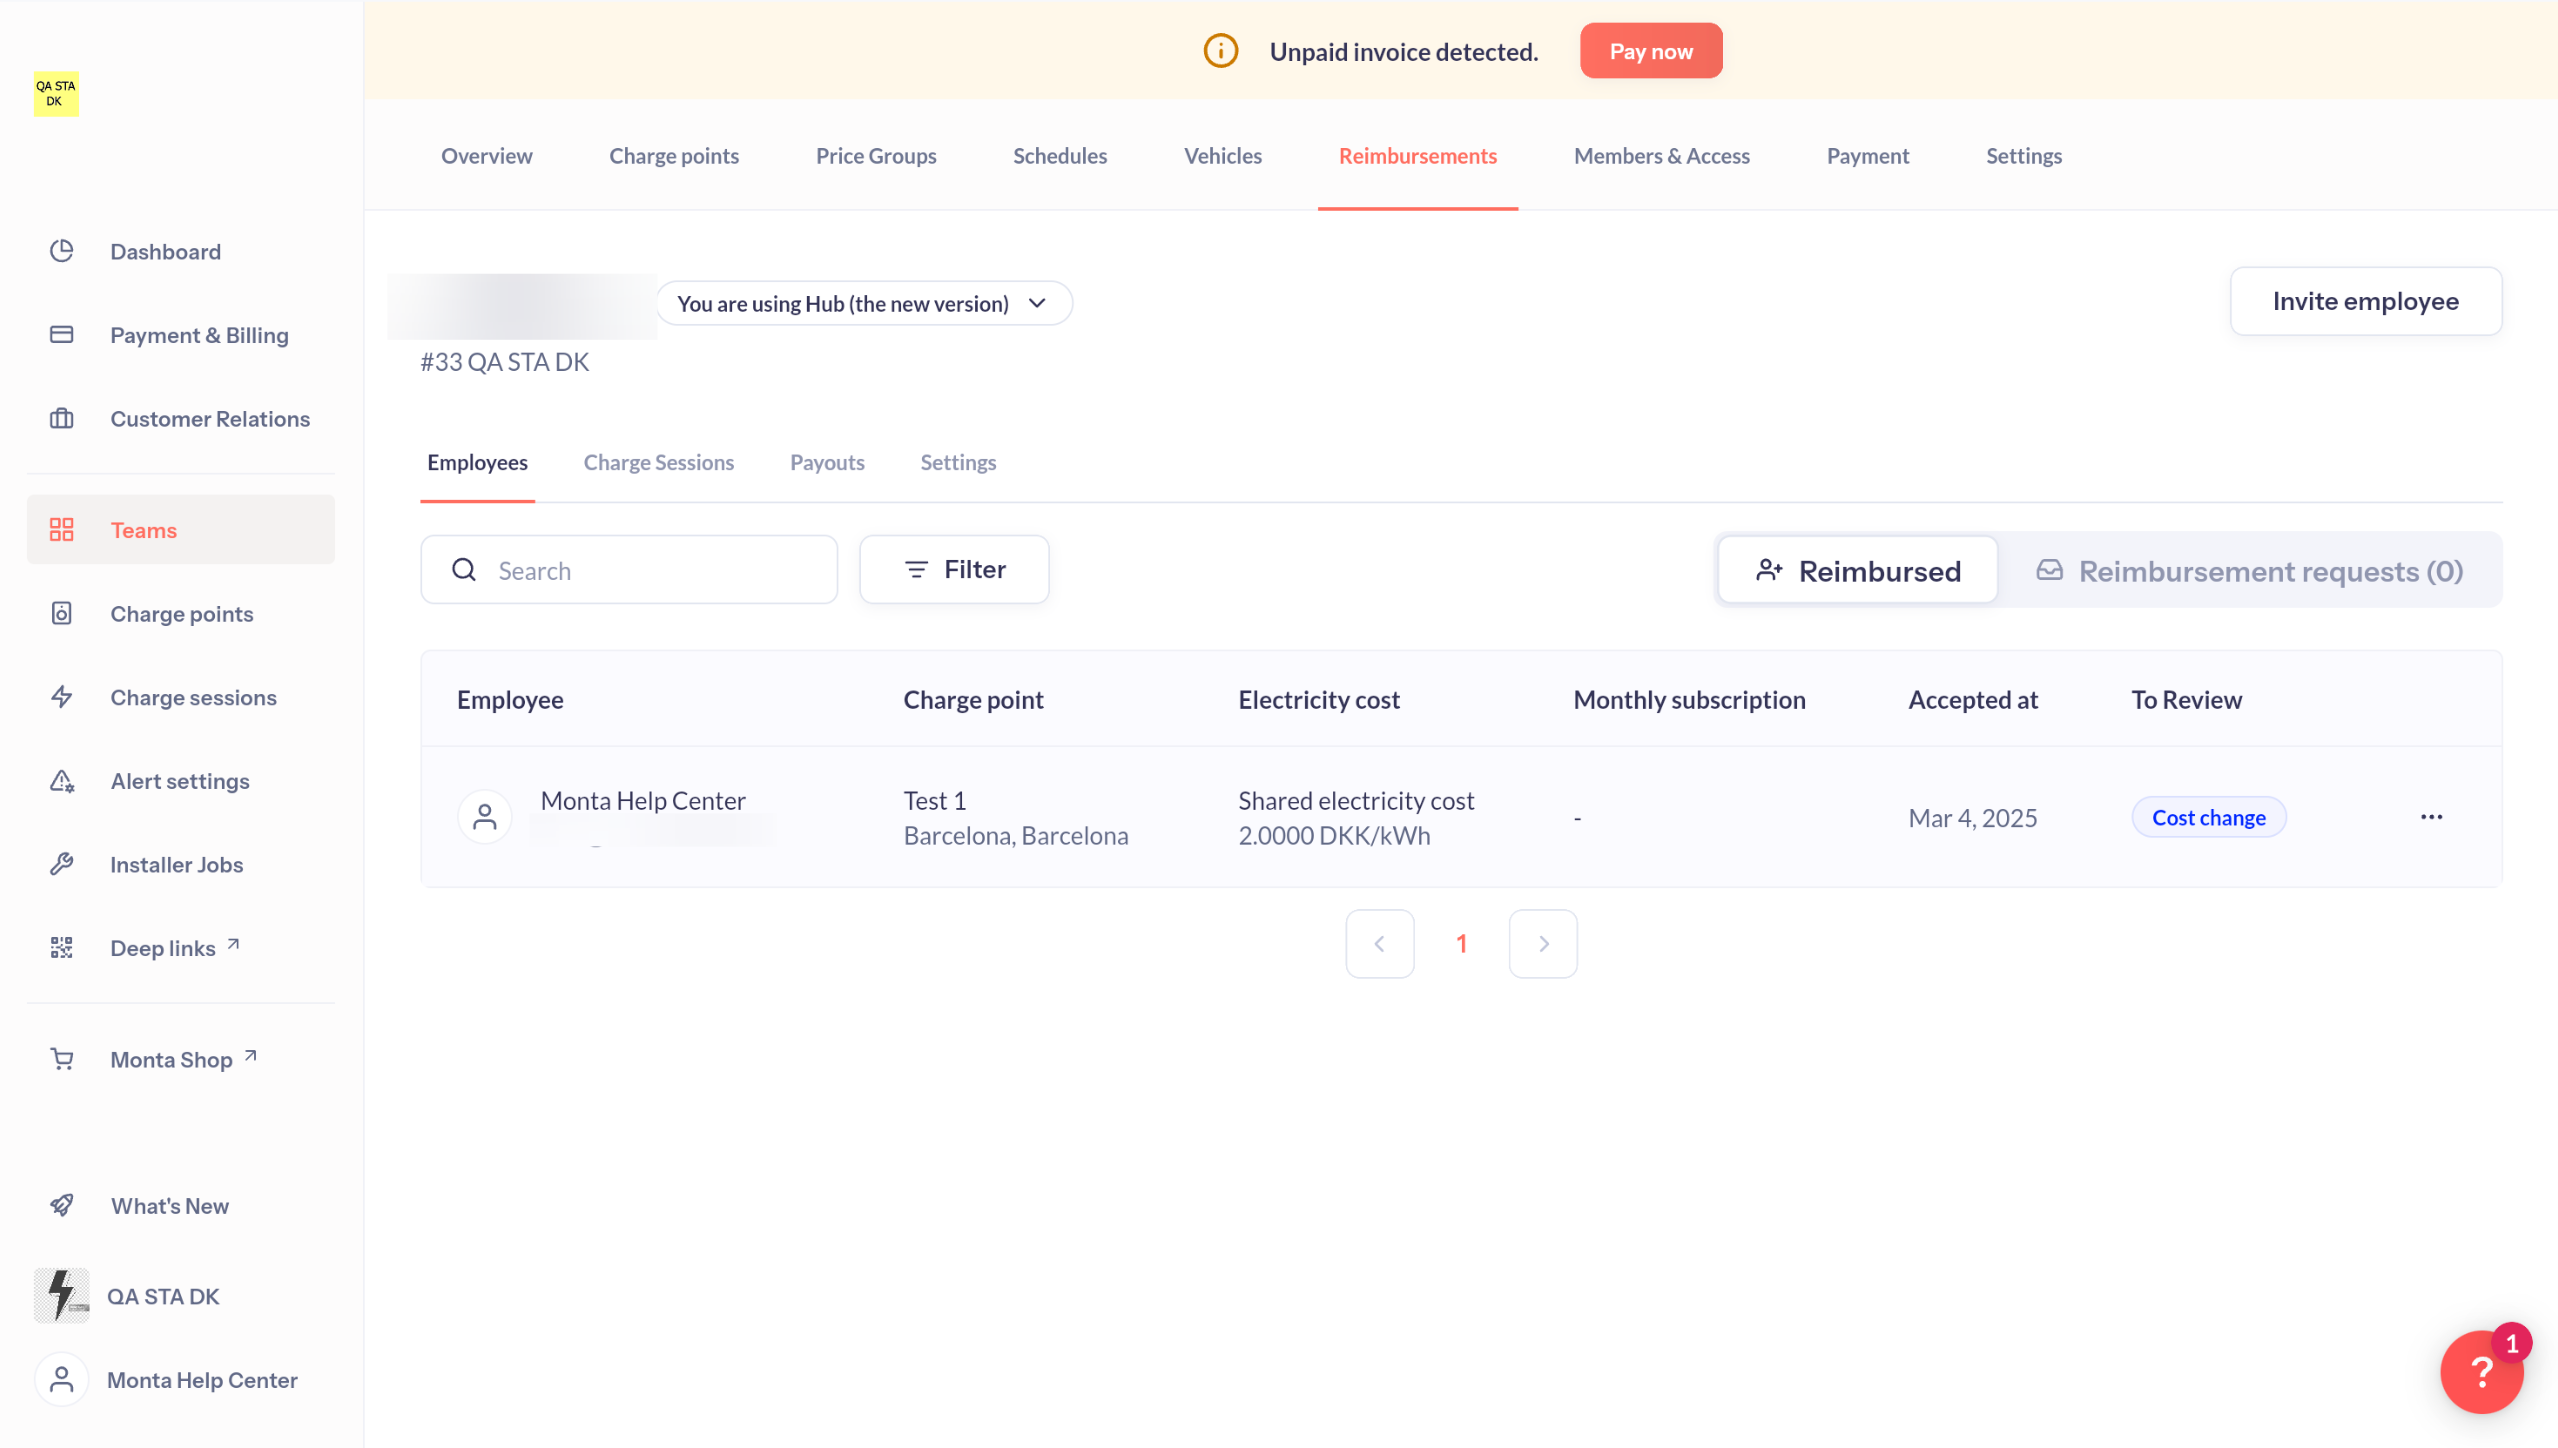Open the Filter options
Viewport: 2558px width, 1448px height.
[x=954, y=569]
